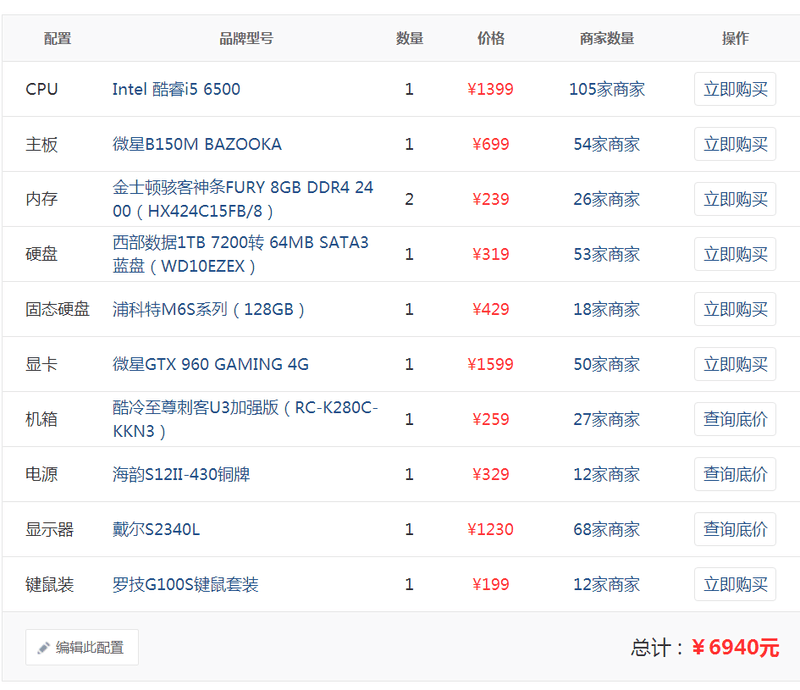Click the 电源 category label
This screenshot has width=800, height=690.
tap(41, 475)
